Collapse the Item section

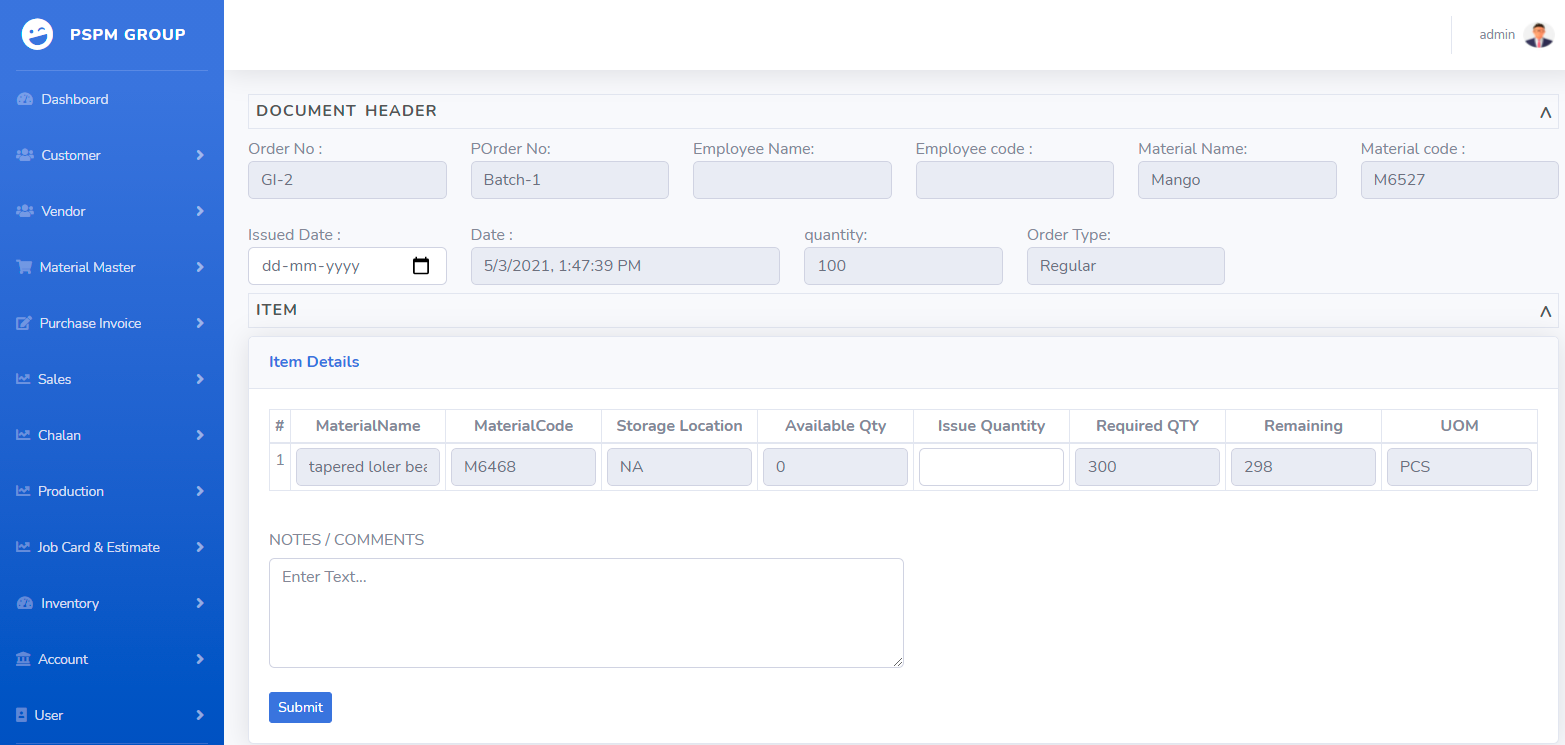1545,311
